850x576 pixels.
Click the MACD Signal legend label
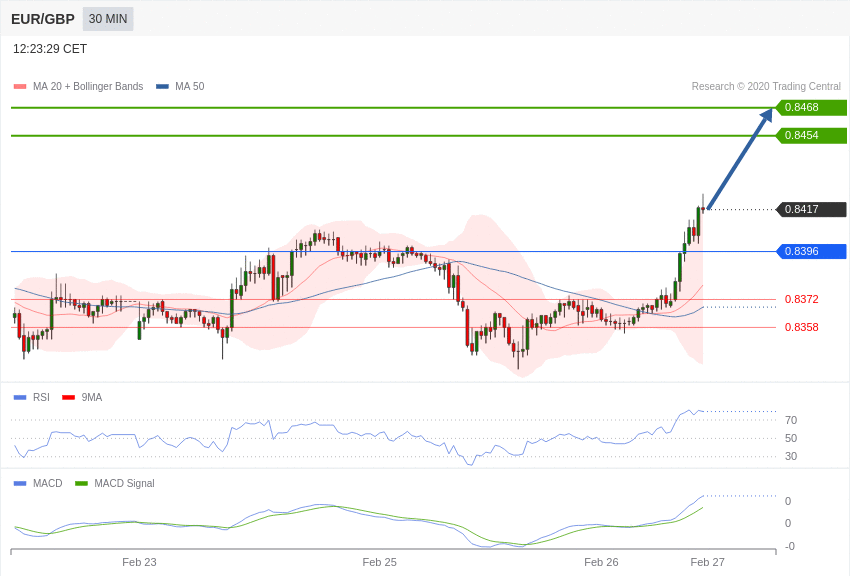(124, 483)
